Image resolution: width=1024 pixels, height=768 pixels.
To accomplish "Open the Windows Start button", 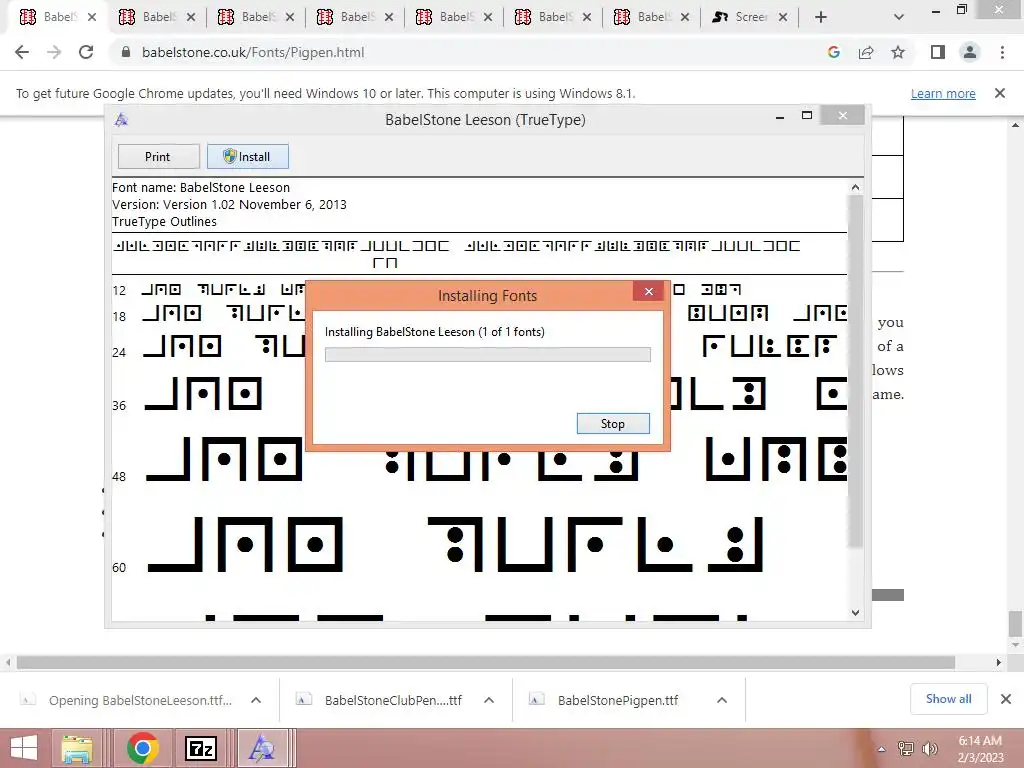I will [24, 748].
